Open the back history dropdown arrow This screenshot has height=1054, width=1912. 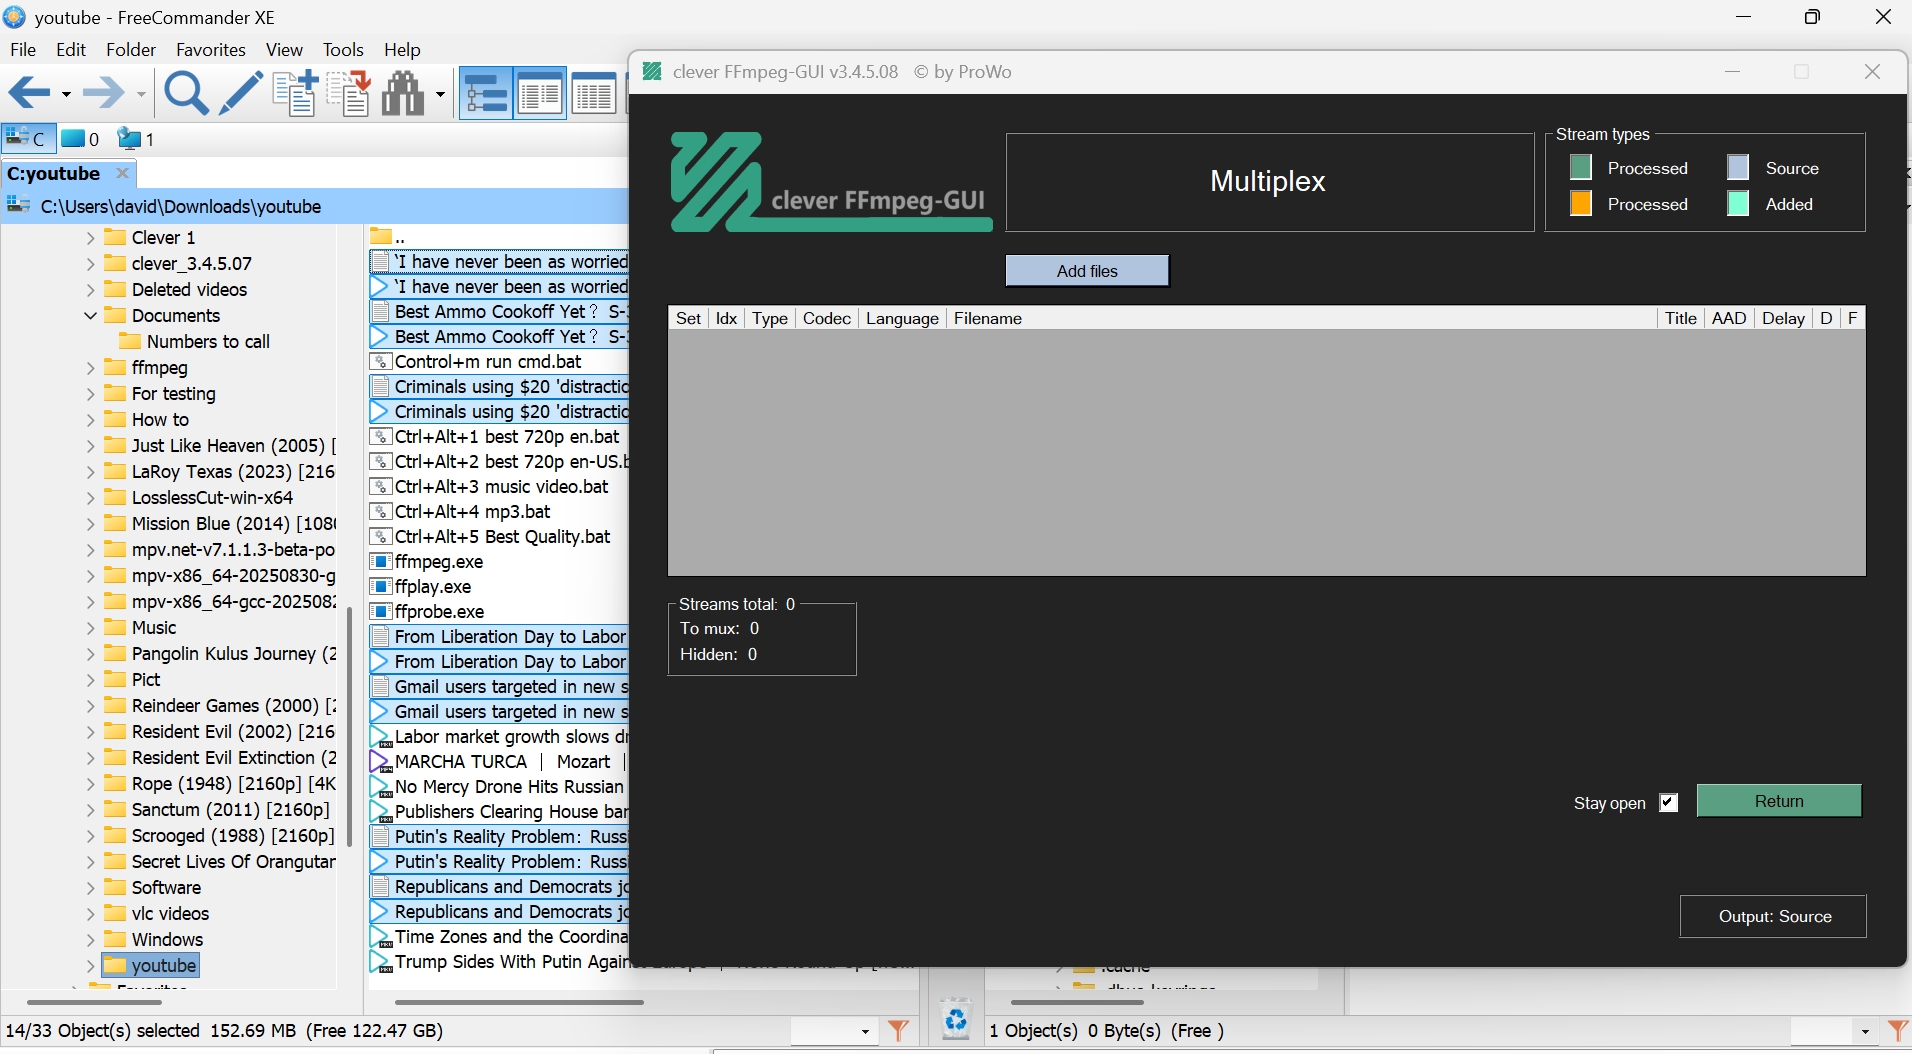coord(66,95)
